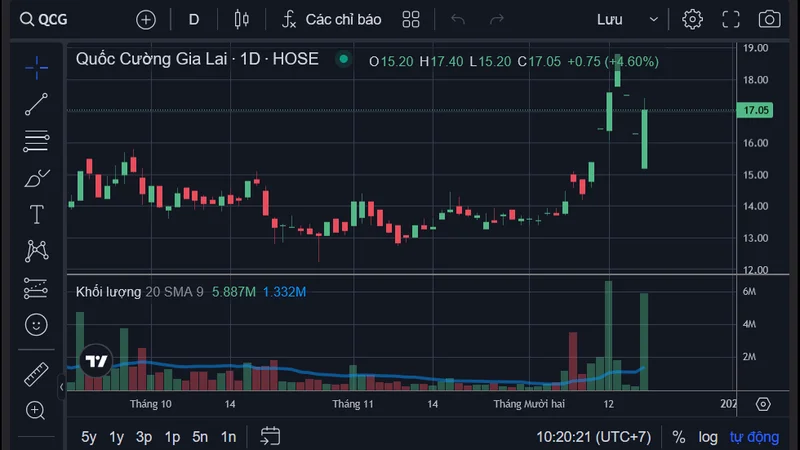Viewport: 800px width, 450px height.
Task: Toggle percent scale
Action: pos(679,437)
